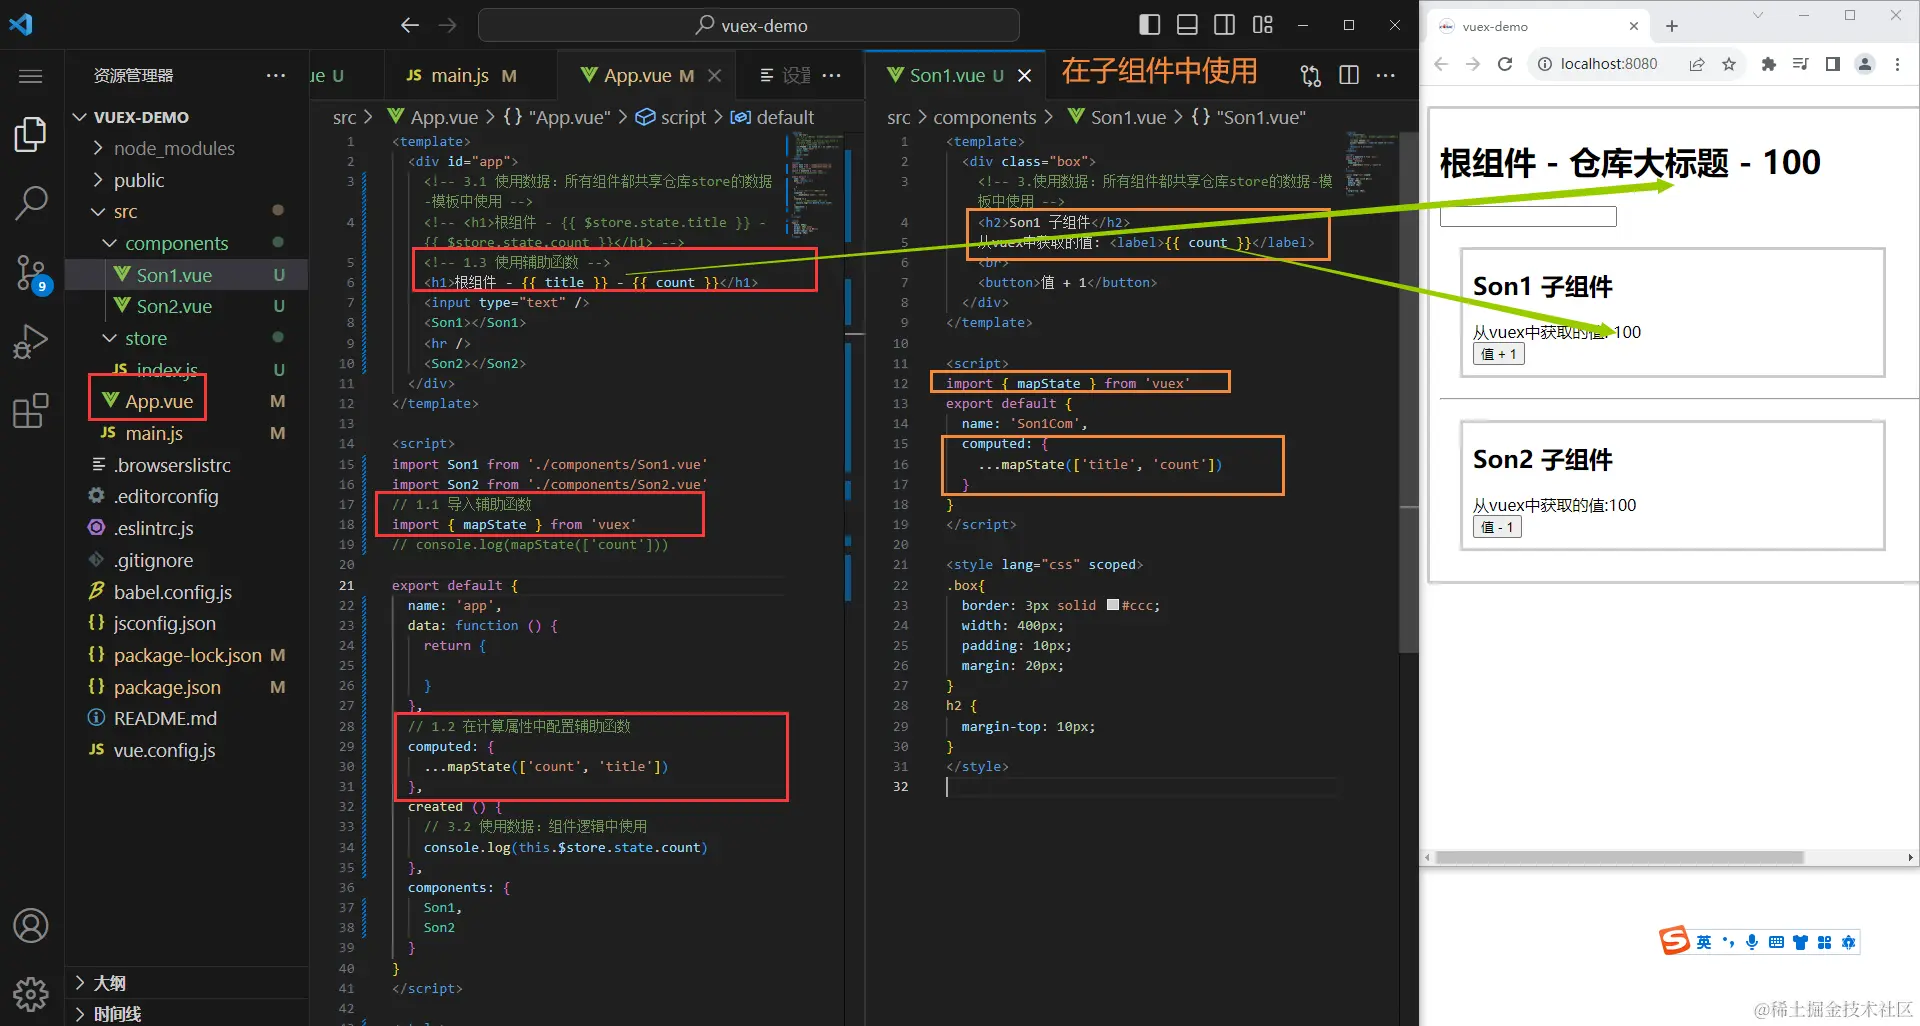Image resolution: width=1920 pixels, height=1026 pixels.
Task: Collapse the components folder
Action: (x=176, y=244)
